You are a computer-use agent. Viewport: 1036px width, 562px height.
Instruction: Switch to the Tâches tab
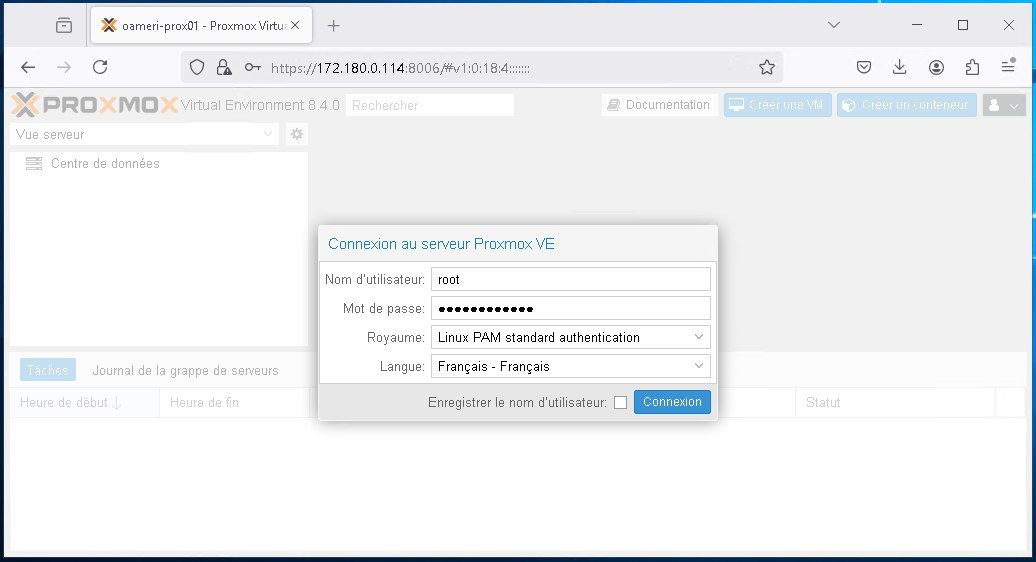point(48,370)
